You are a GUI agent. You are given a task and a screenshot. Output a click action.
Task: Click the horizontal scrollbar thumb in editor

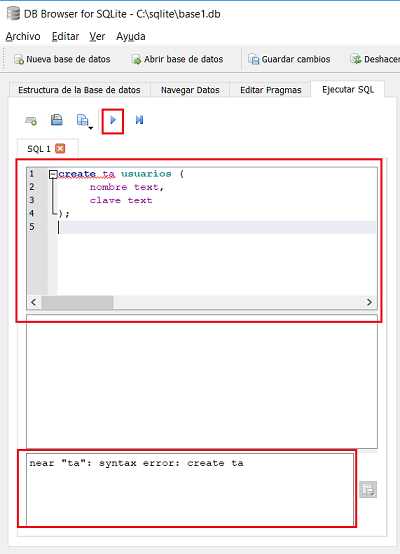click(x=77, y=302)
